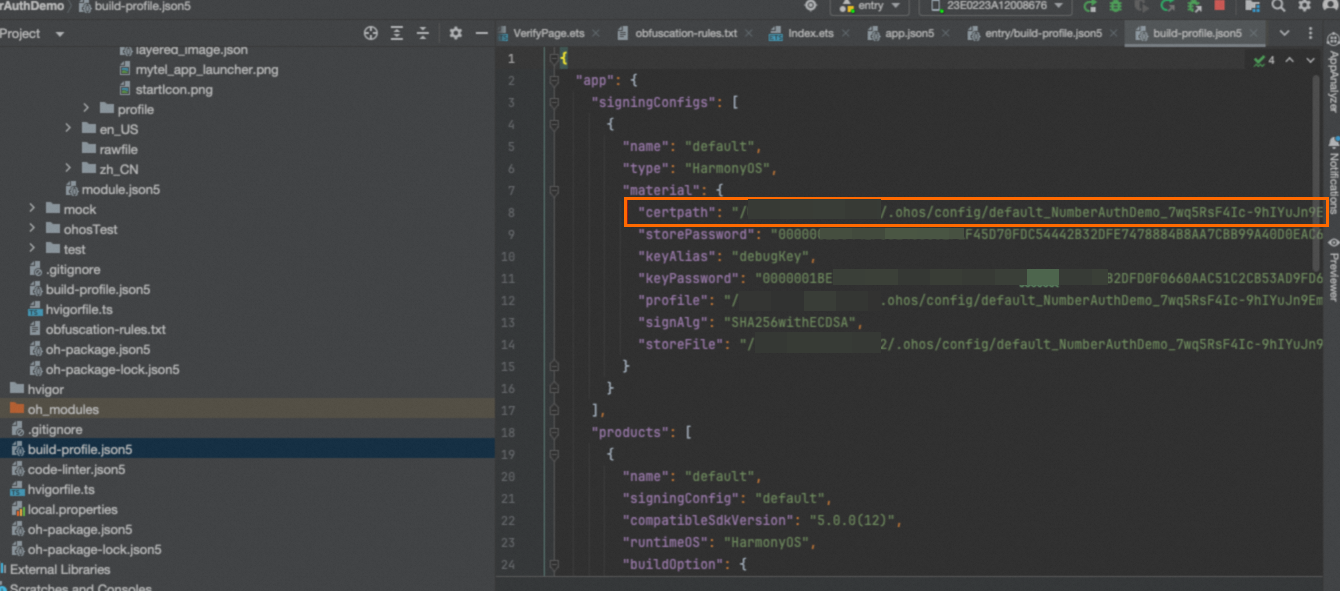Click inspection warnings checkmark indicator
Screen dimensions: 1340x591
click(x=1265, y=61)
